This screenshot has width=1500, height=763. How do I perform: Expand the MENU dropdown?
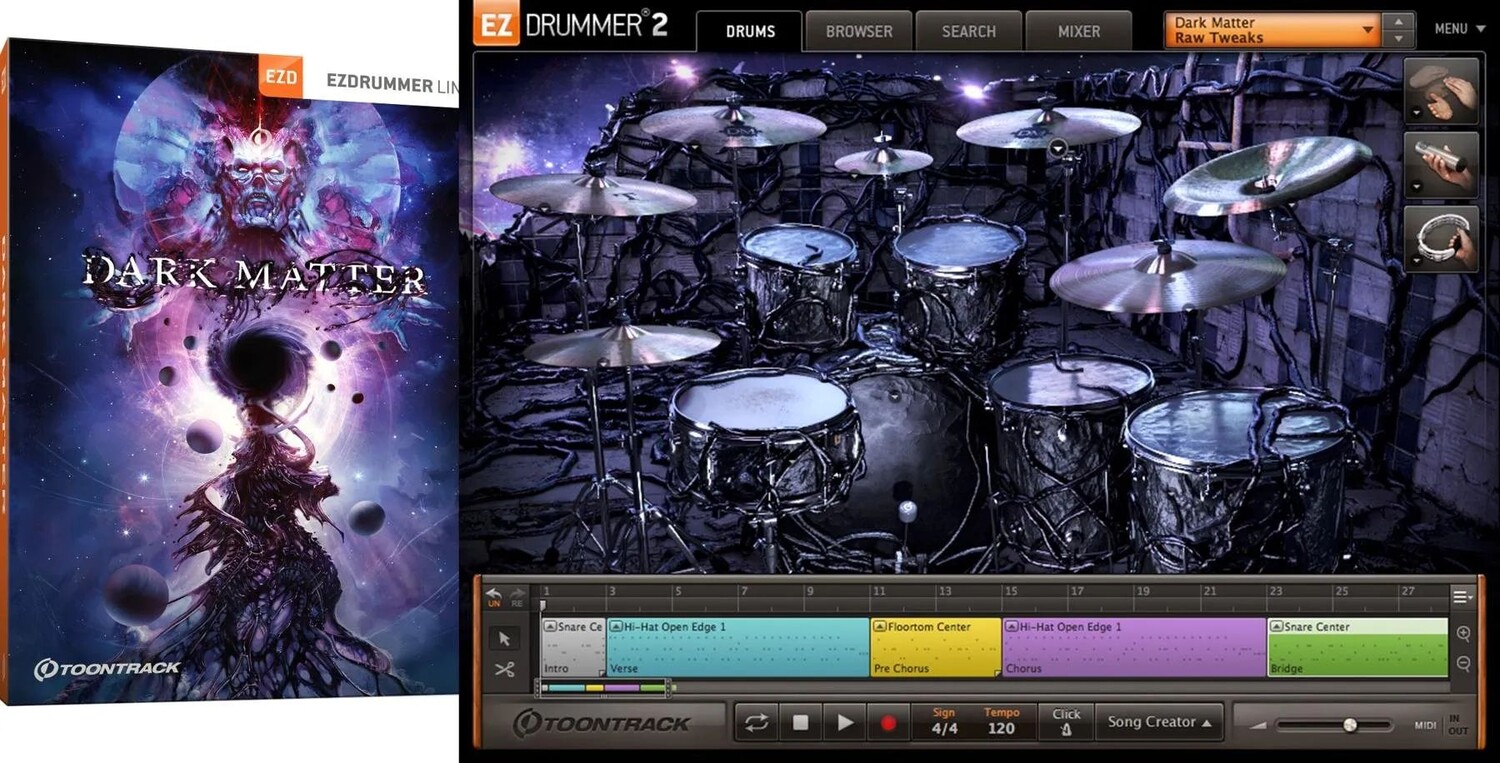pyautogui.click(x=1459, y=29)
